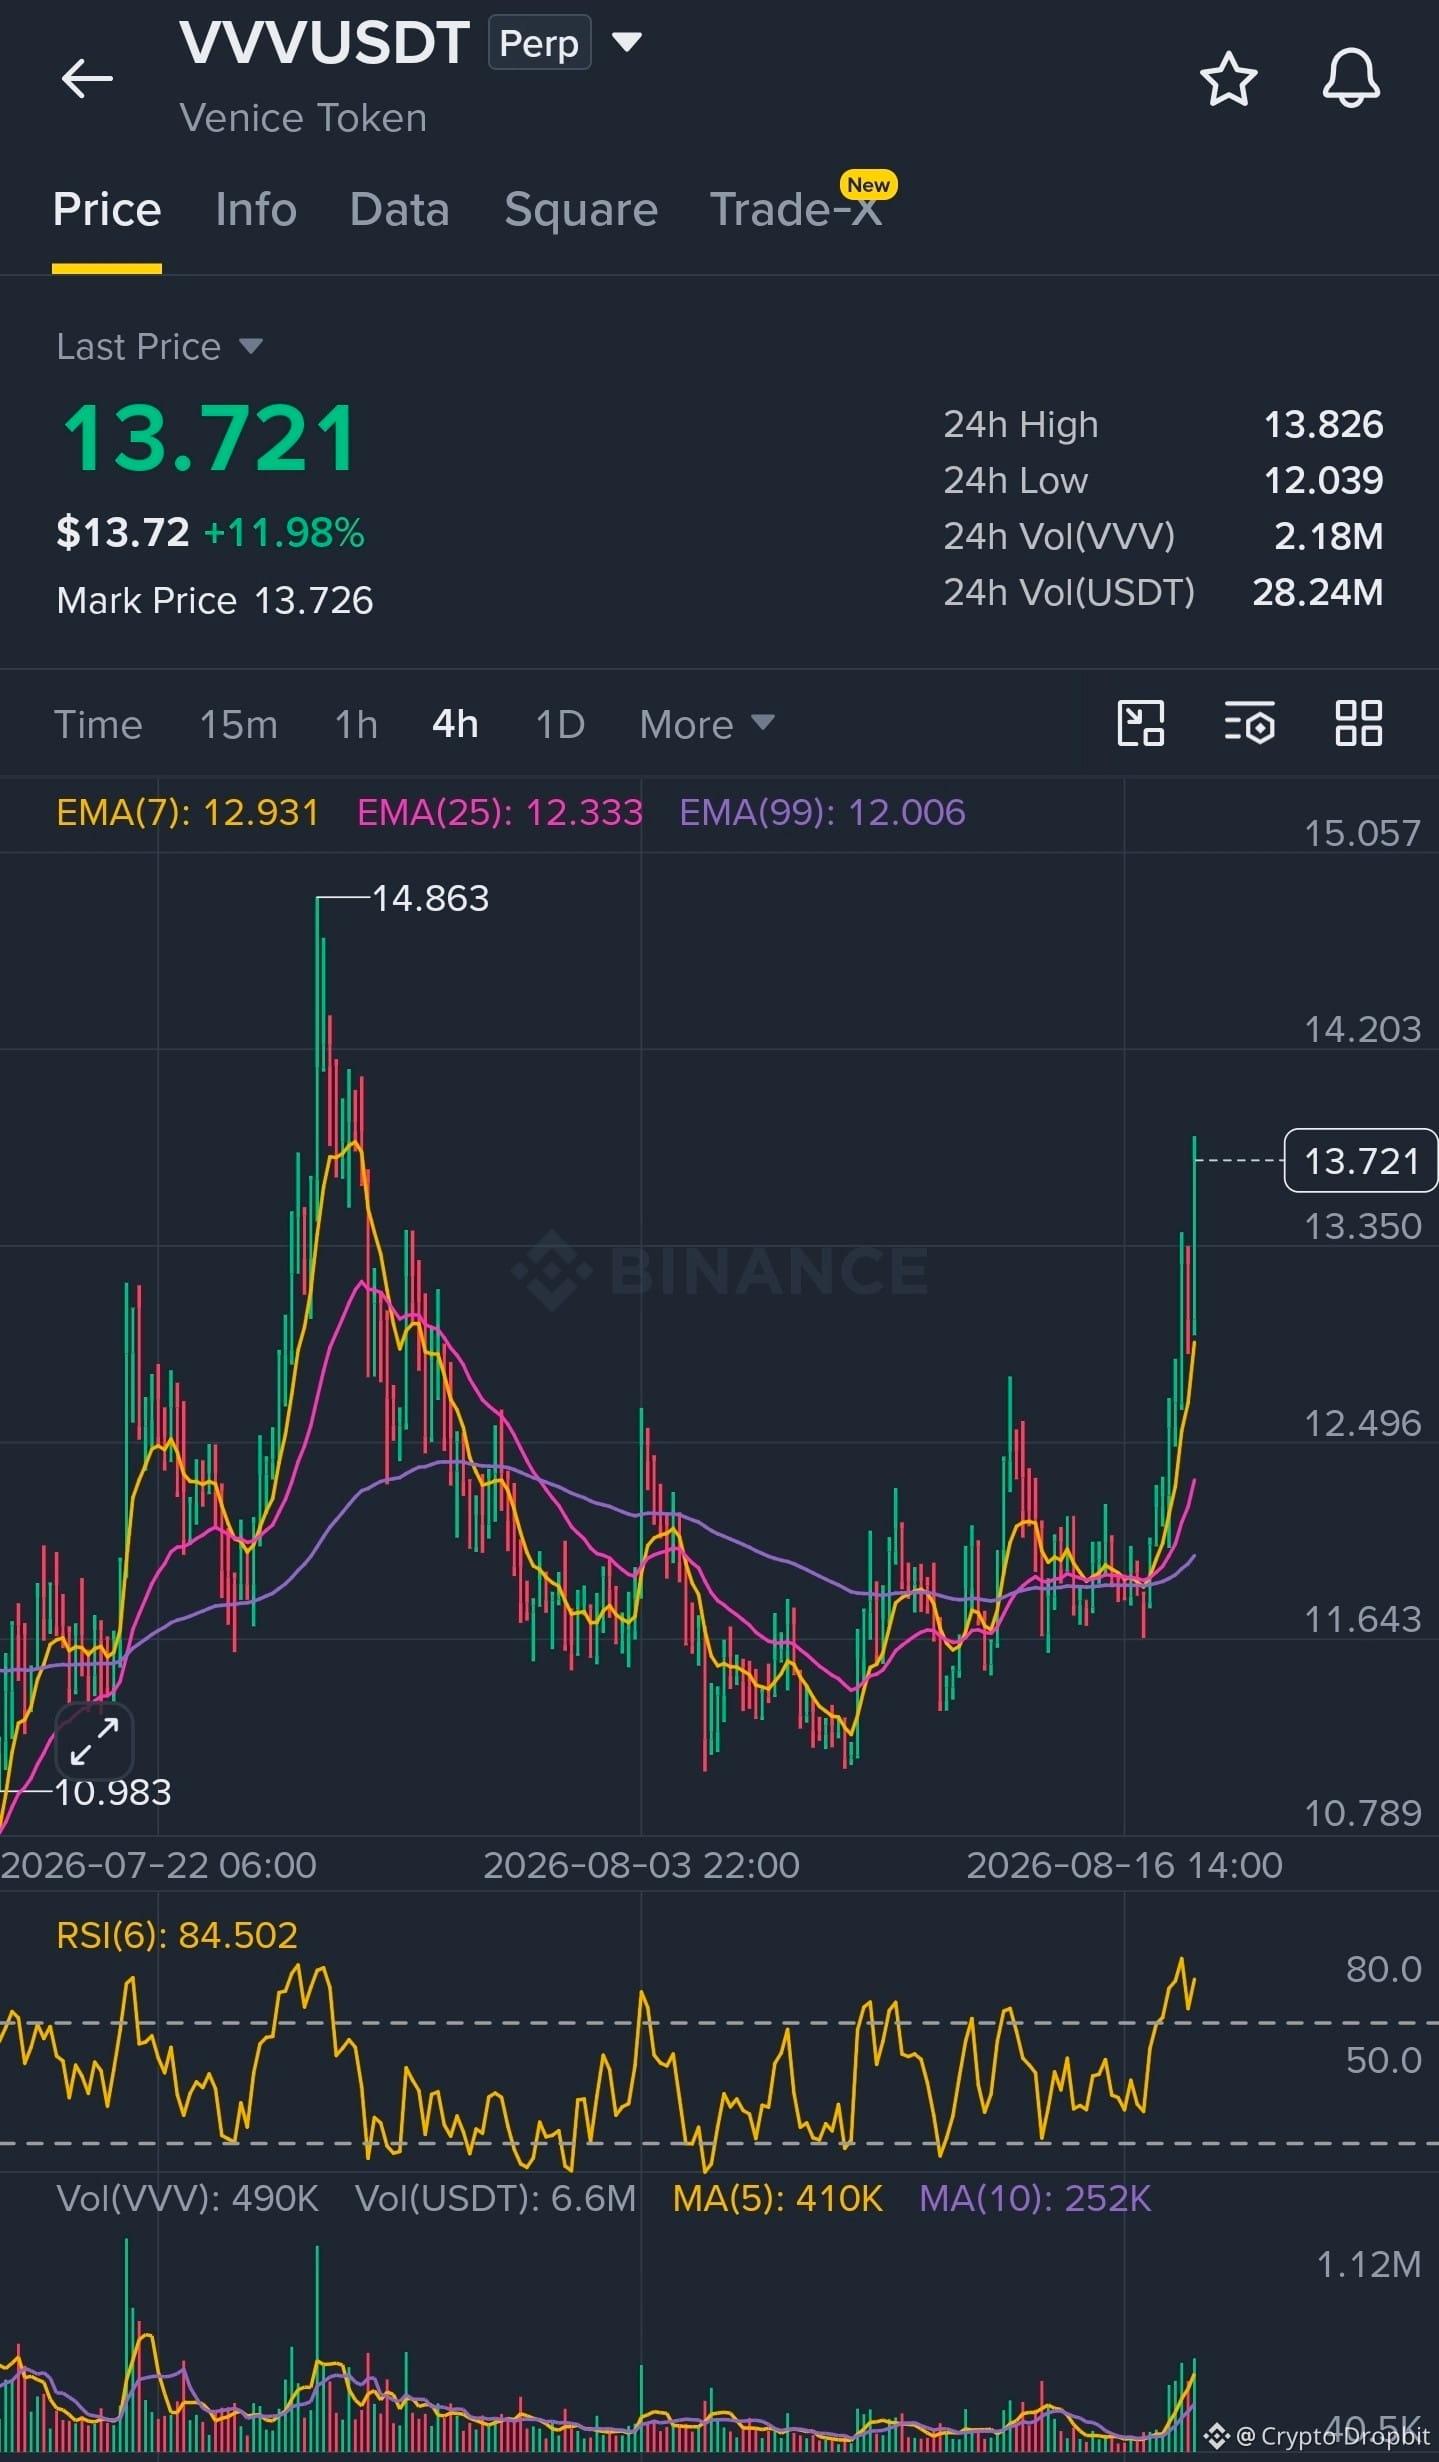Tap the 2026-08-03 22:00 time axis label
Screen dimensions: 1439x2462
641,1865
